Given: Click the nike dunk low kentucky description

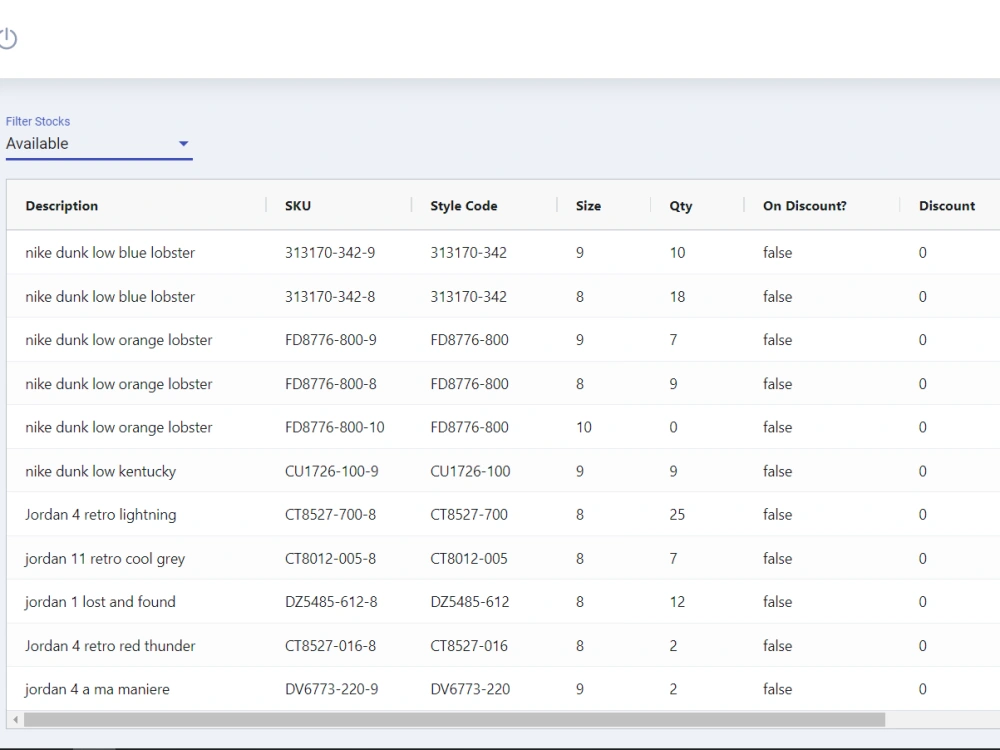Looking at the screenshot, I should [x=101, y=471].
